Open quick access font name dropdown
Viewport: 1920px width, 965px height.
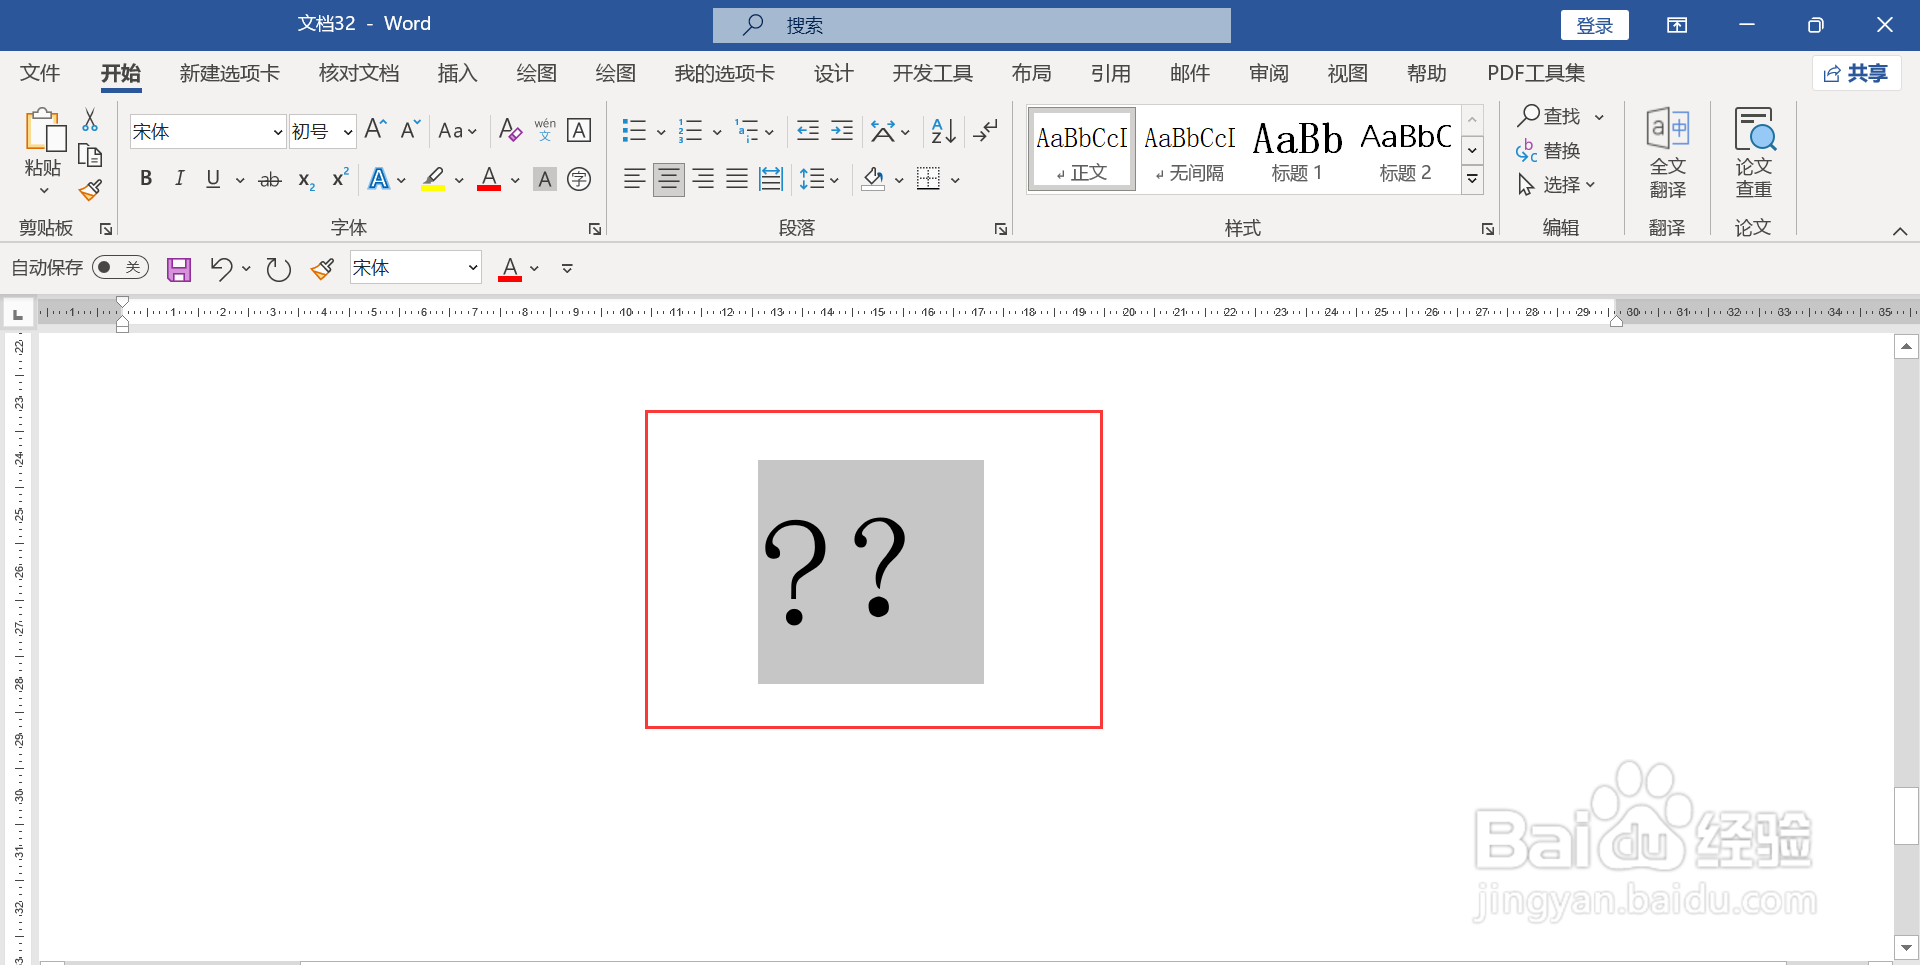[473, 268]
